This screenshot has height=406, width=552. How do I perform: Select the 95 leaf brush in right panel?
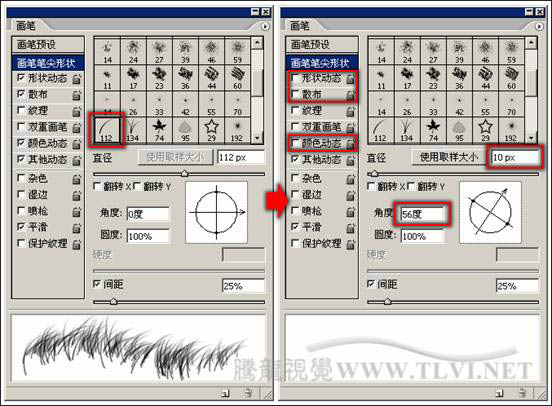[459, 130]
